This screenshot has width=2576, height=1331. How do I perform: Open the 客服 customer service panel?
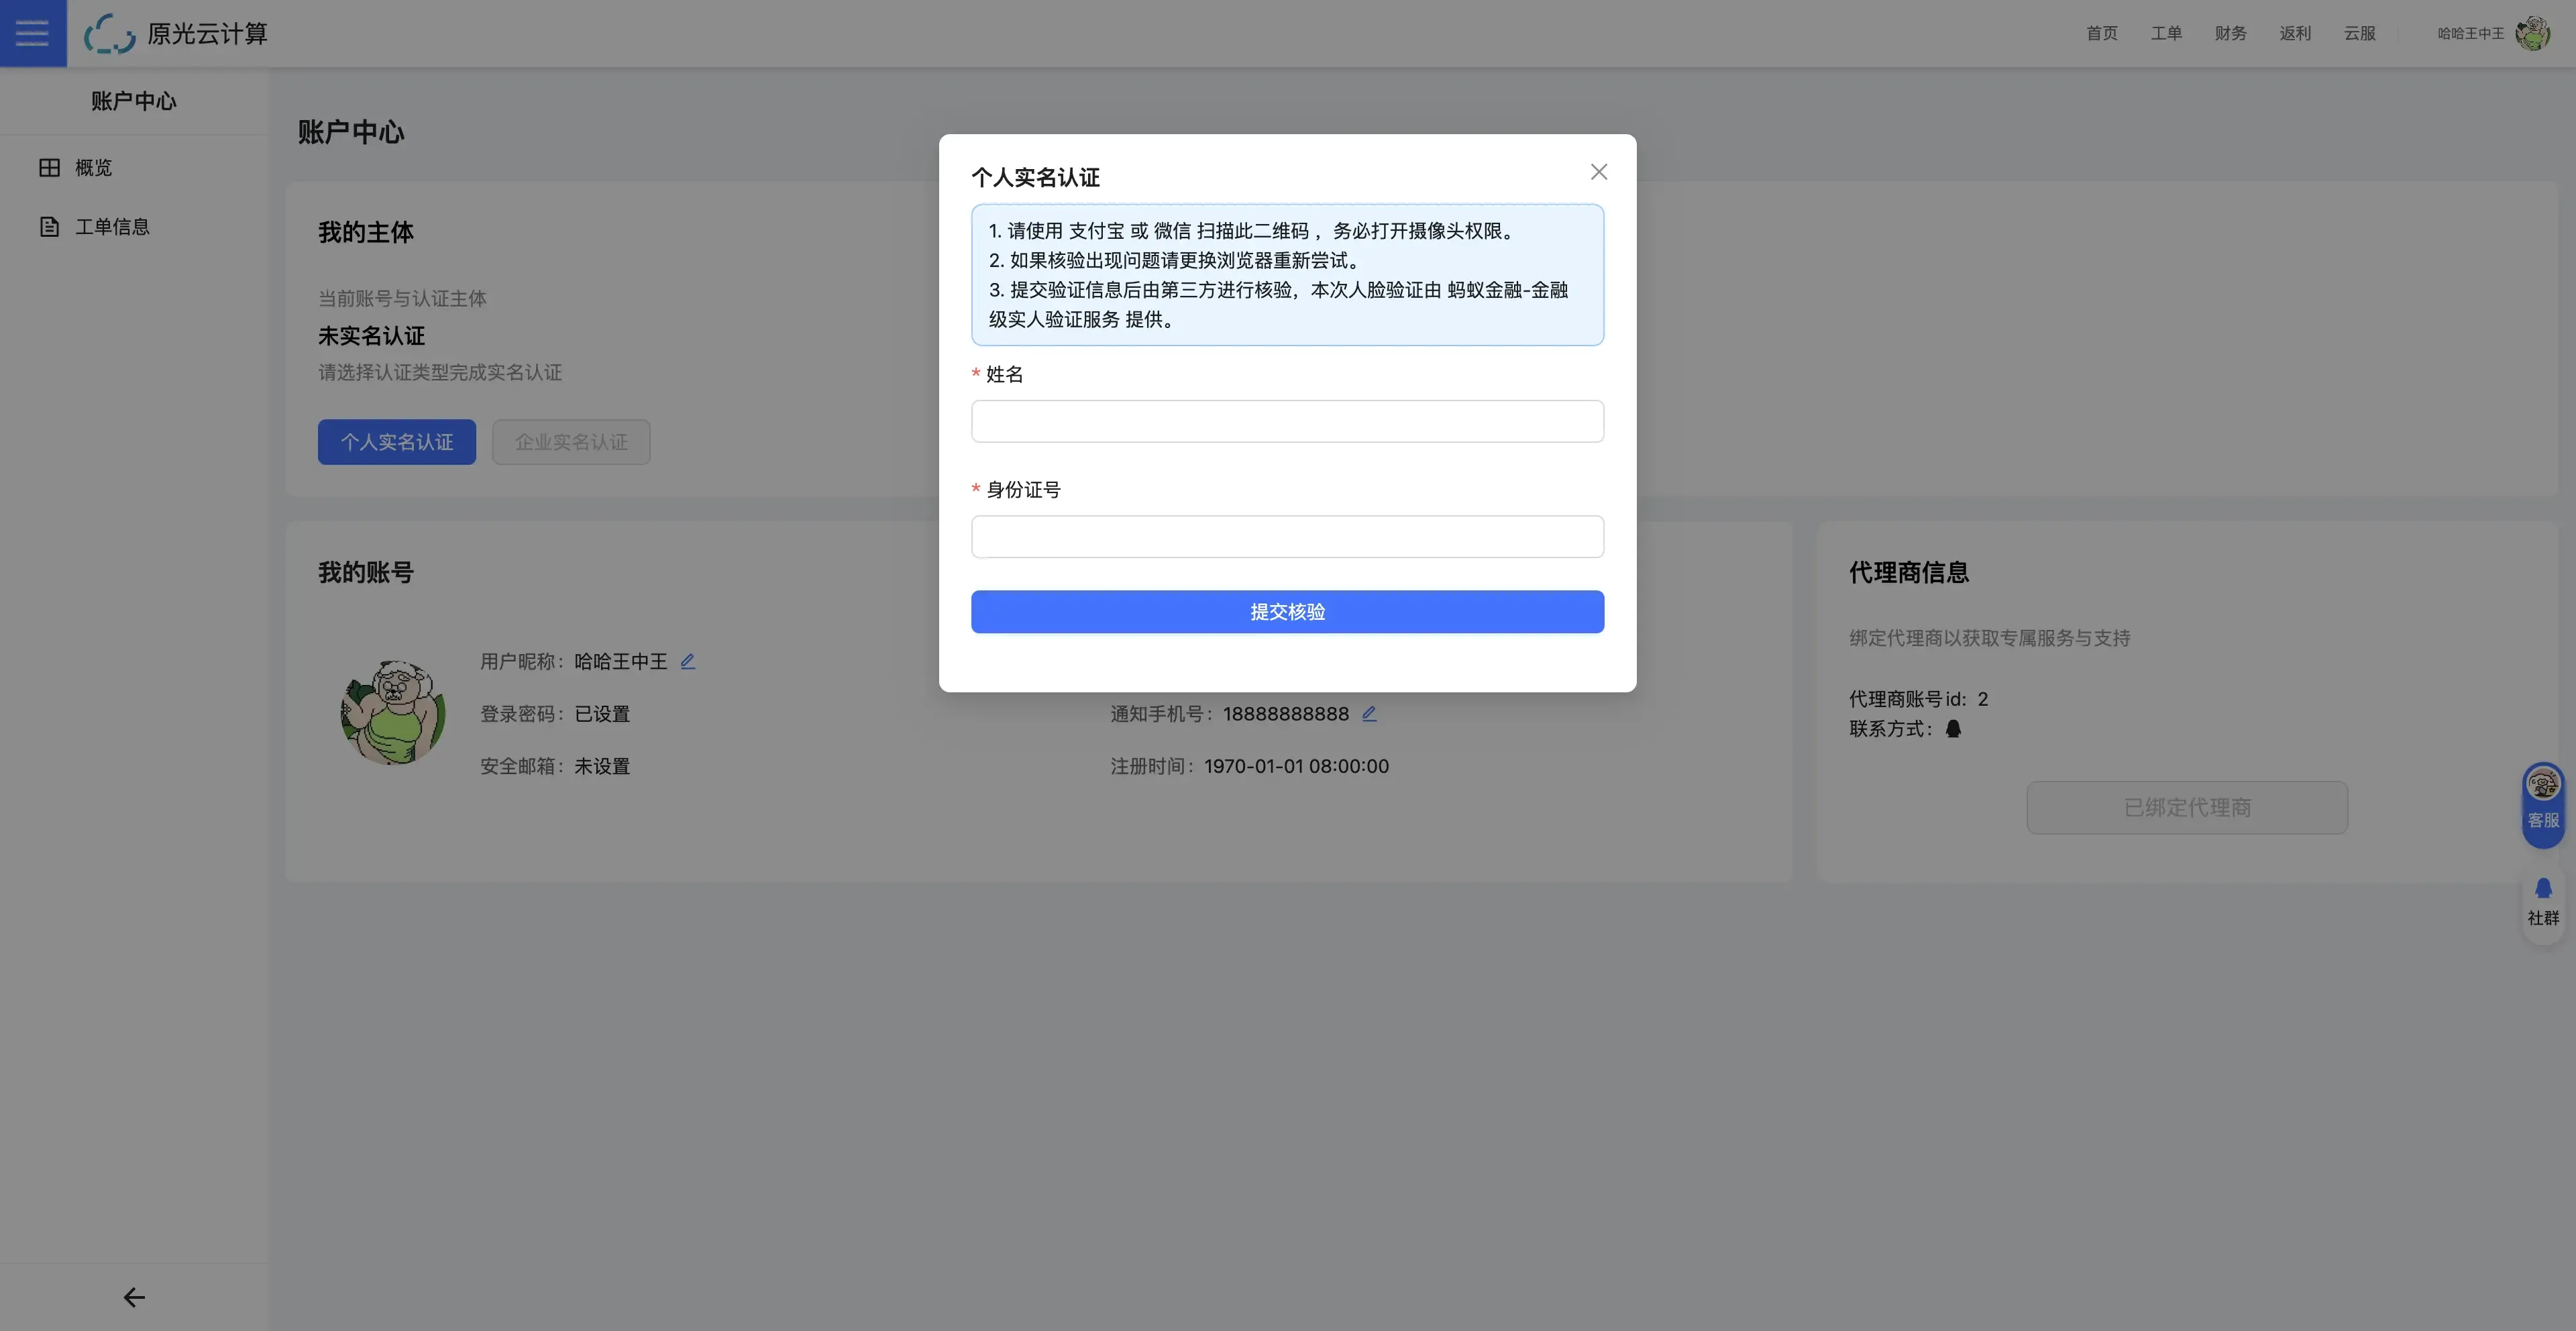pos(2542,803)
